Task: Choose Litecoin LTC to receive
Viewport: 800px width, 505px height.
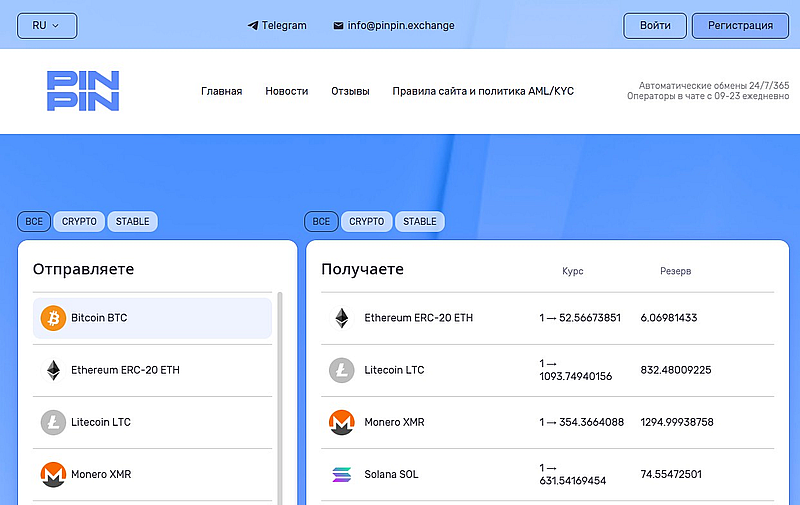Action: tap(547, 370)
